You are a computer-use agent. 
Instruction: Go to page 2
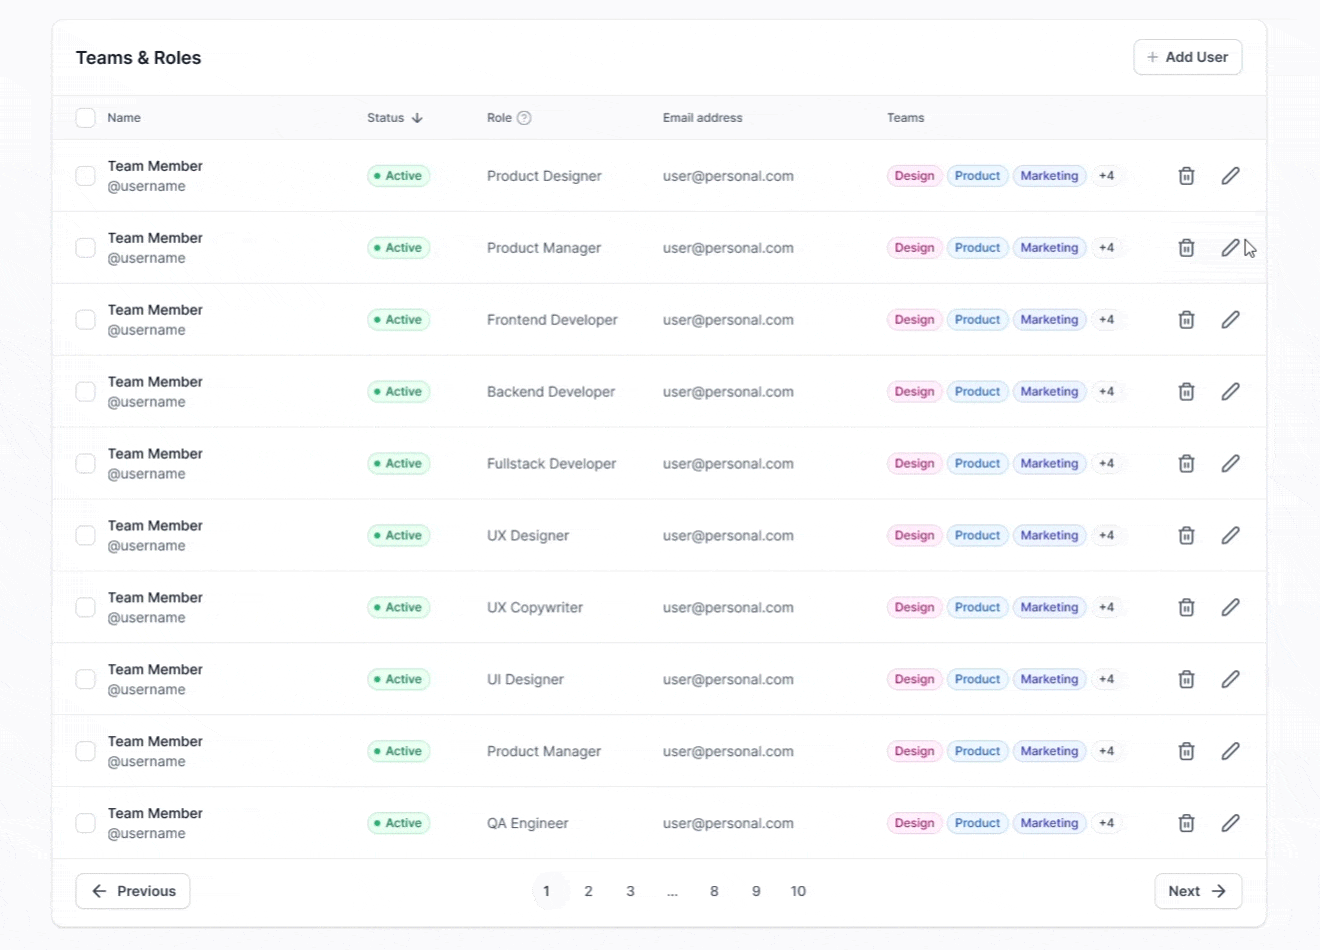click(x=588, y=891)
